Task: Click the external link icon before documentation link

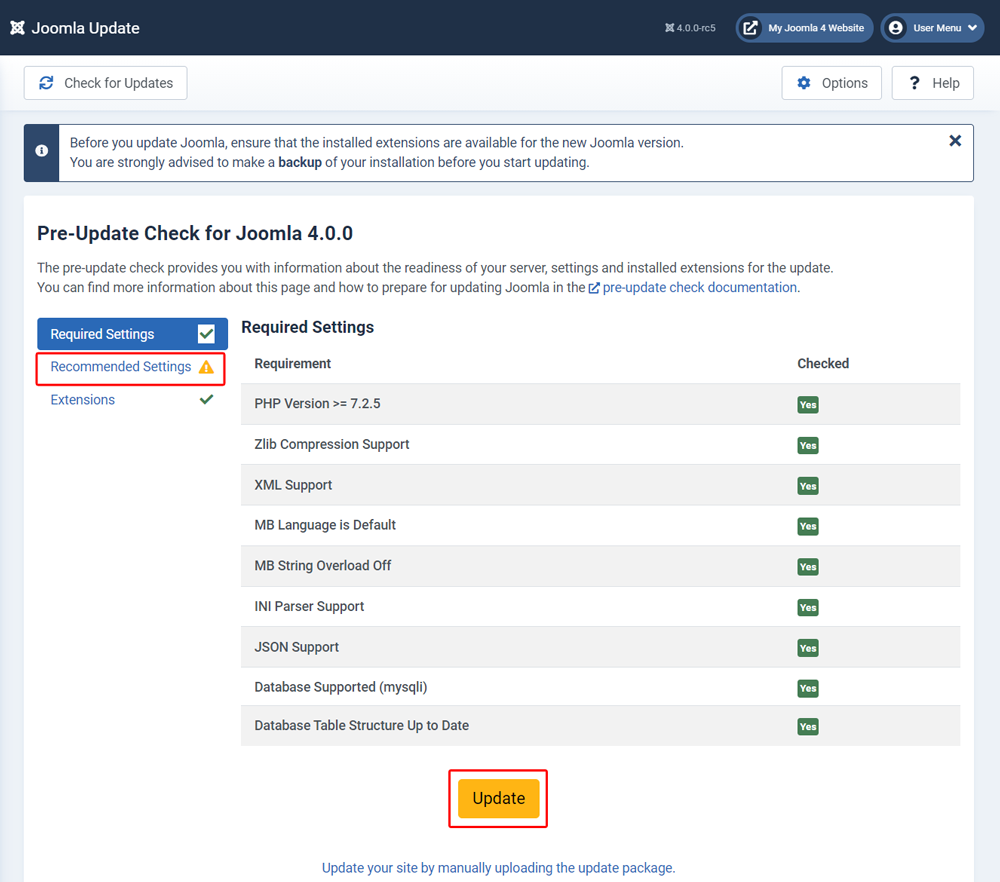Action: pyautogui.click(x=594, y=288)
